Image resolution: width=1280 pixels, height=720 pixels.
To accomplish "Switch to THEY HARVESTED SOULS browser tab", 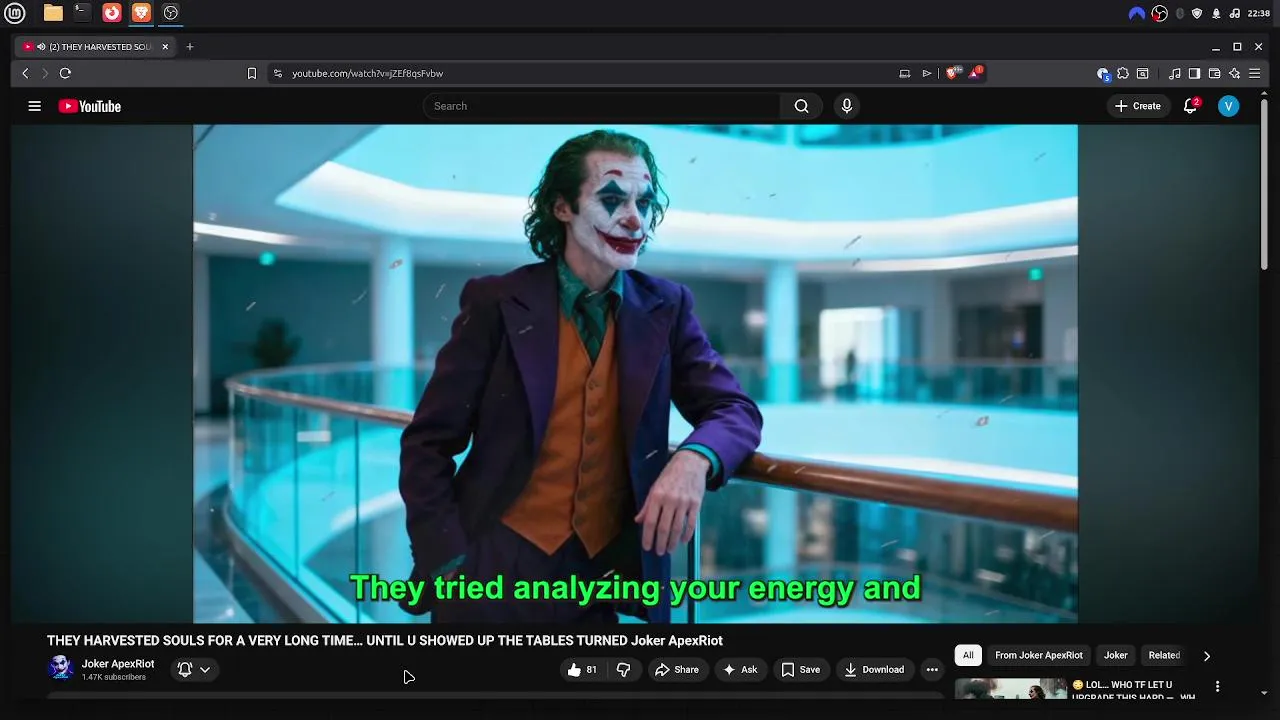I will point(97,47).
